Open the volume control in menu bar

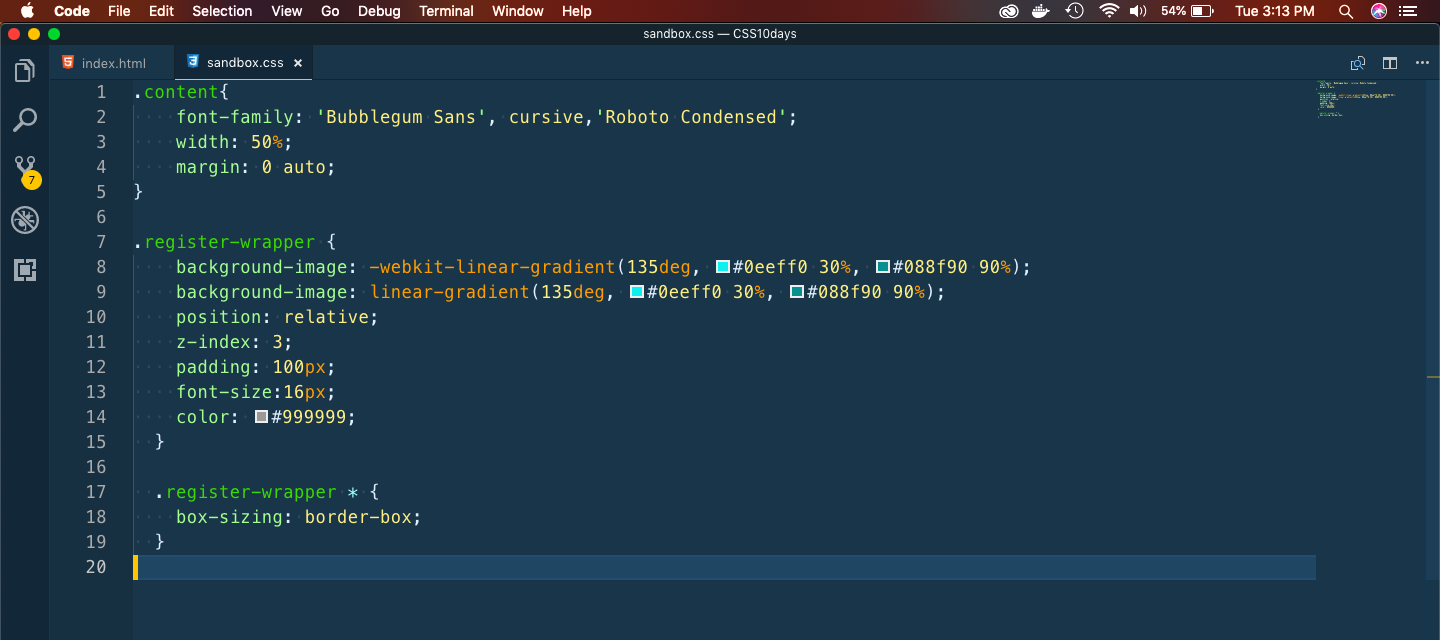1138,11
